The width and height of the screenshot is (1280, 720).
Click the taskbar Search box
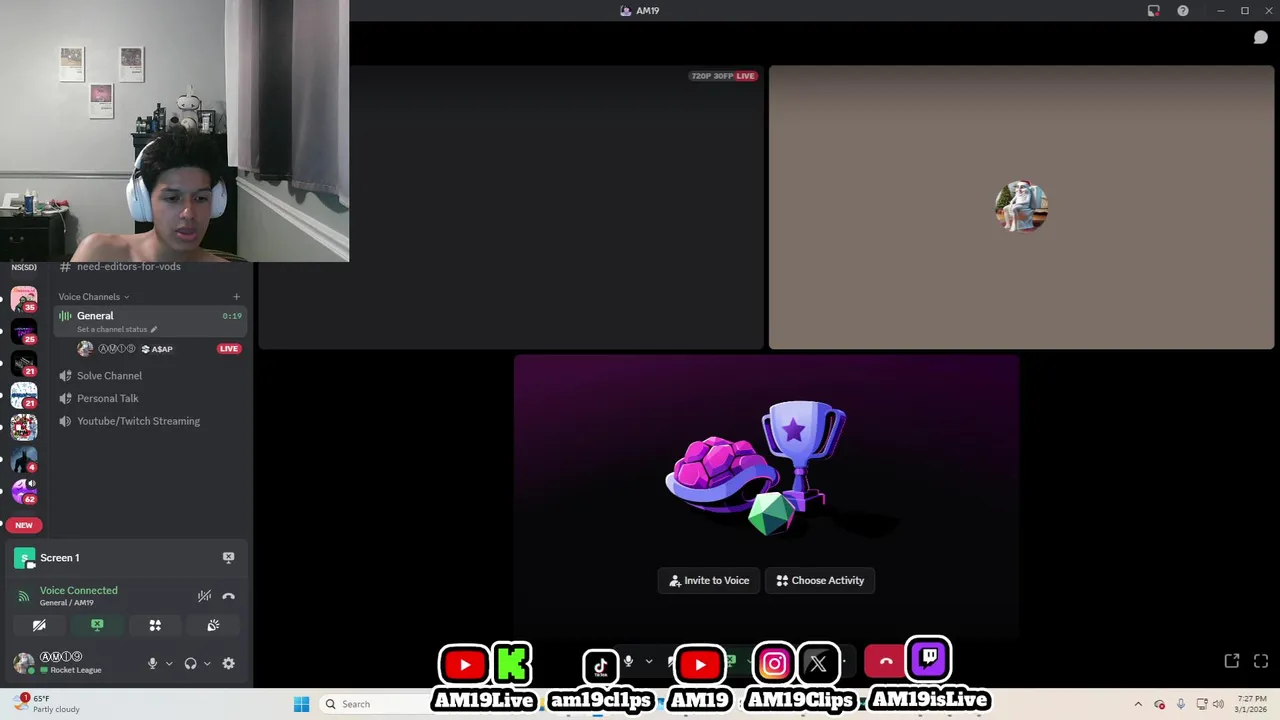point(375,704)
